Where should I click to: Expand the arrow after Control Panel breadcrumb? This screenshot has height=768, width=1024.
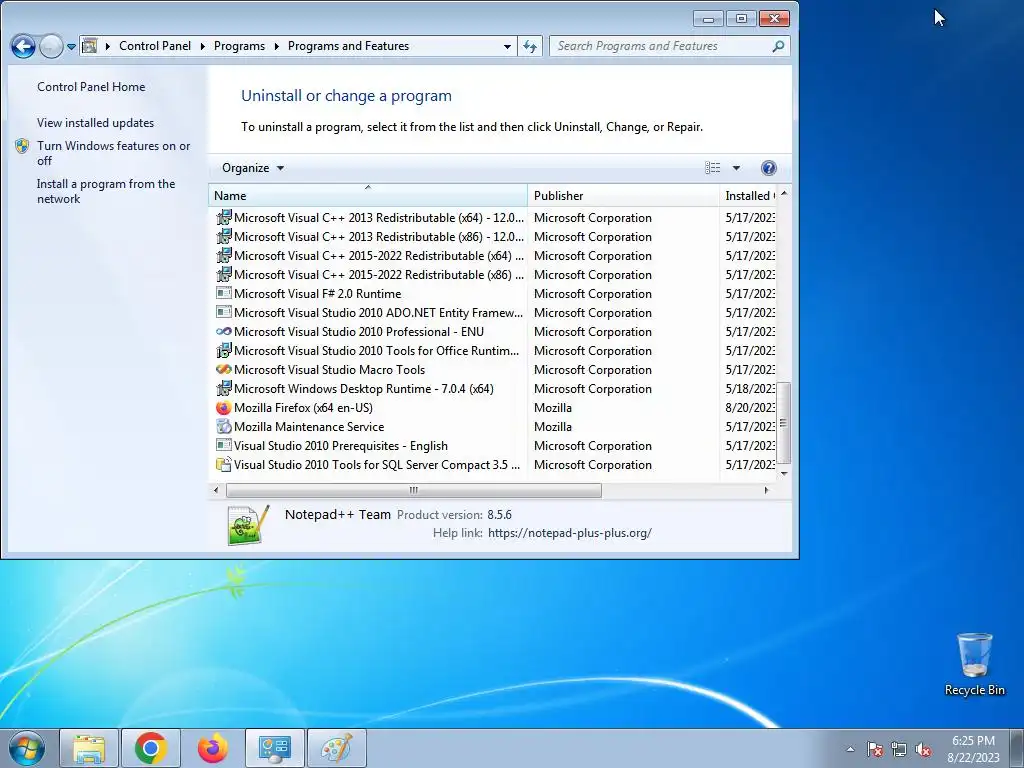coord(202,46)
